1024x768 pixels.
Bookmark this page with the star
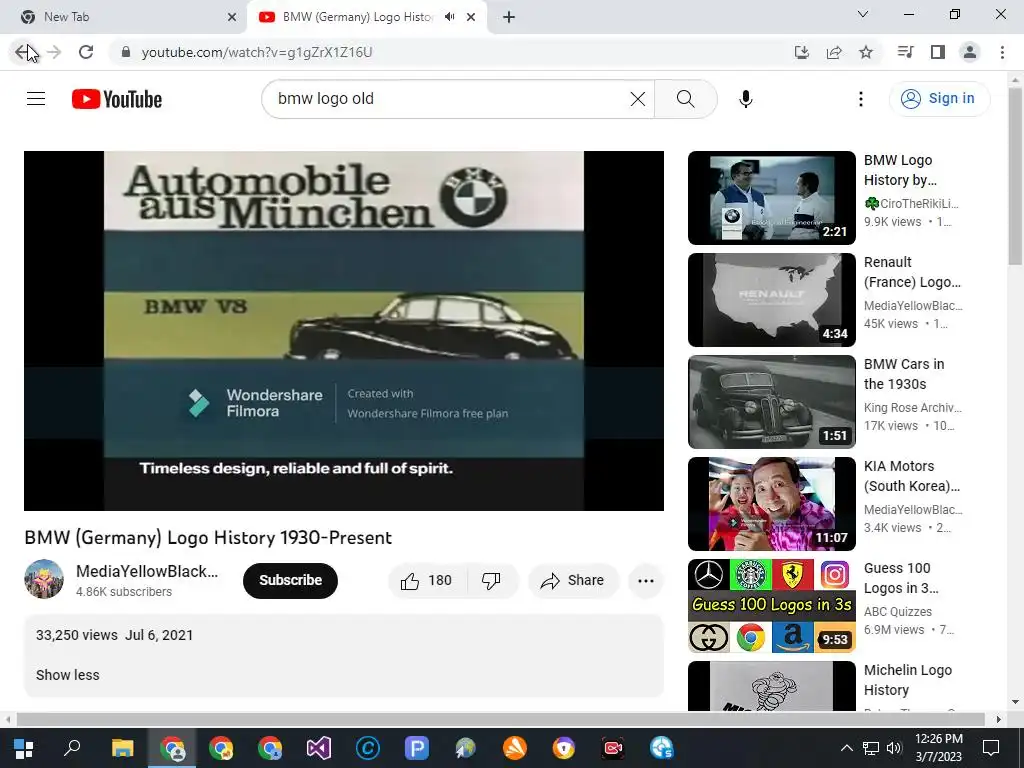(x=866, y=52)
